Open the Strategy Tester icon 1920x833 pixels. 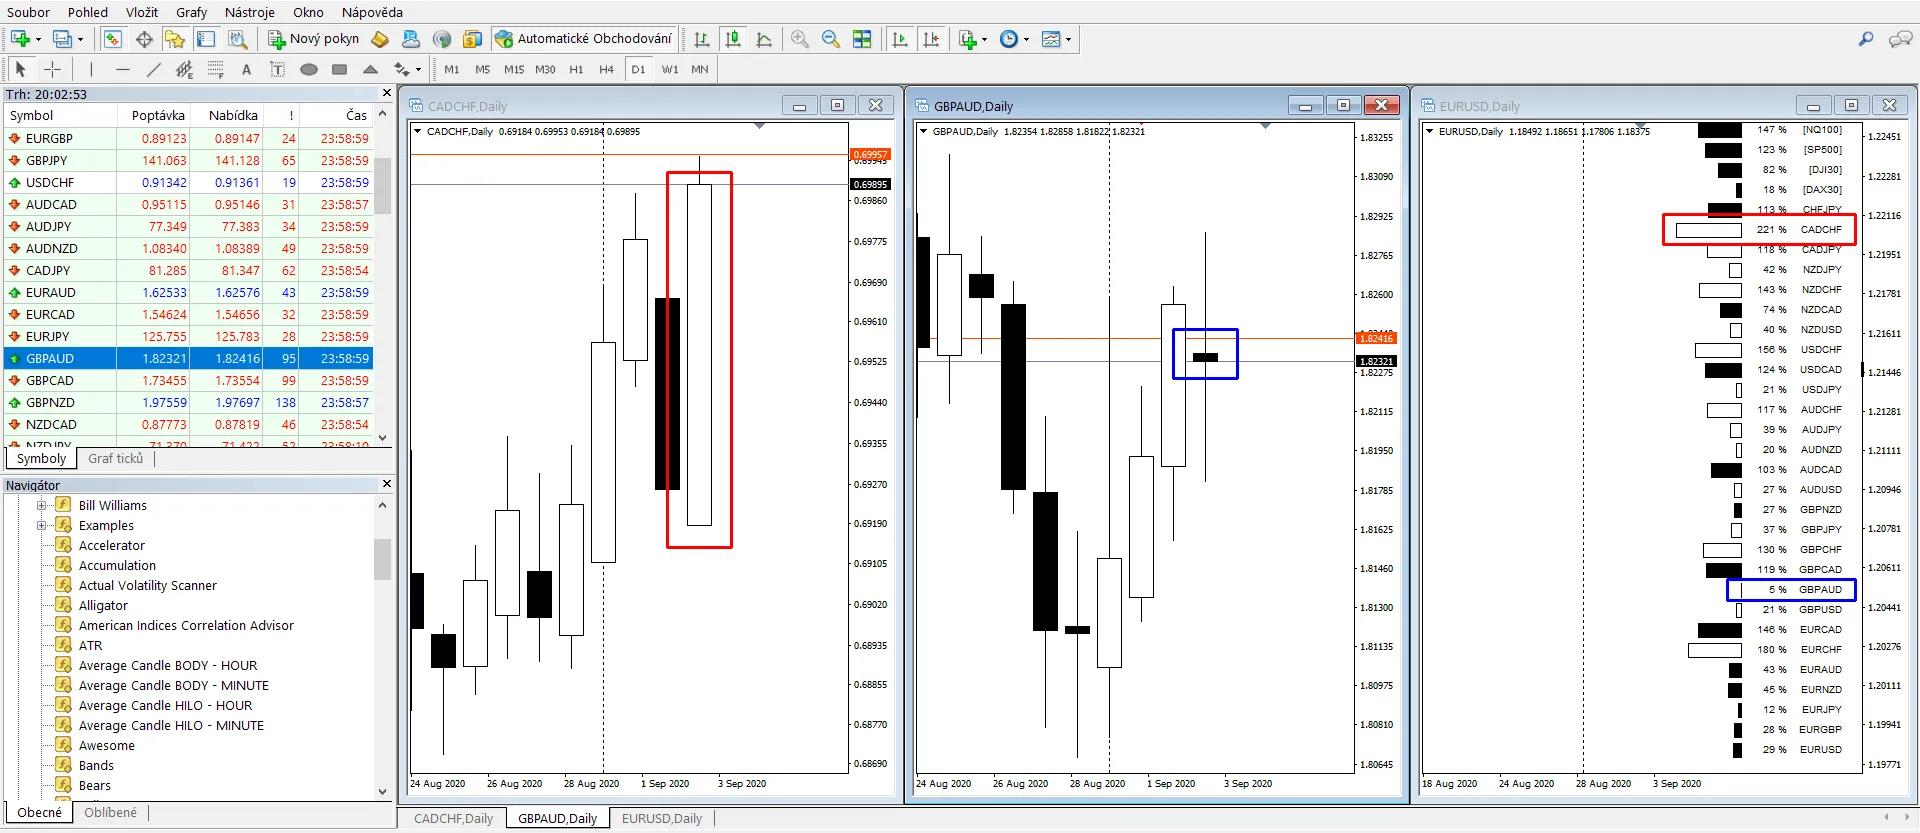click(237, 39)
